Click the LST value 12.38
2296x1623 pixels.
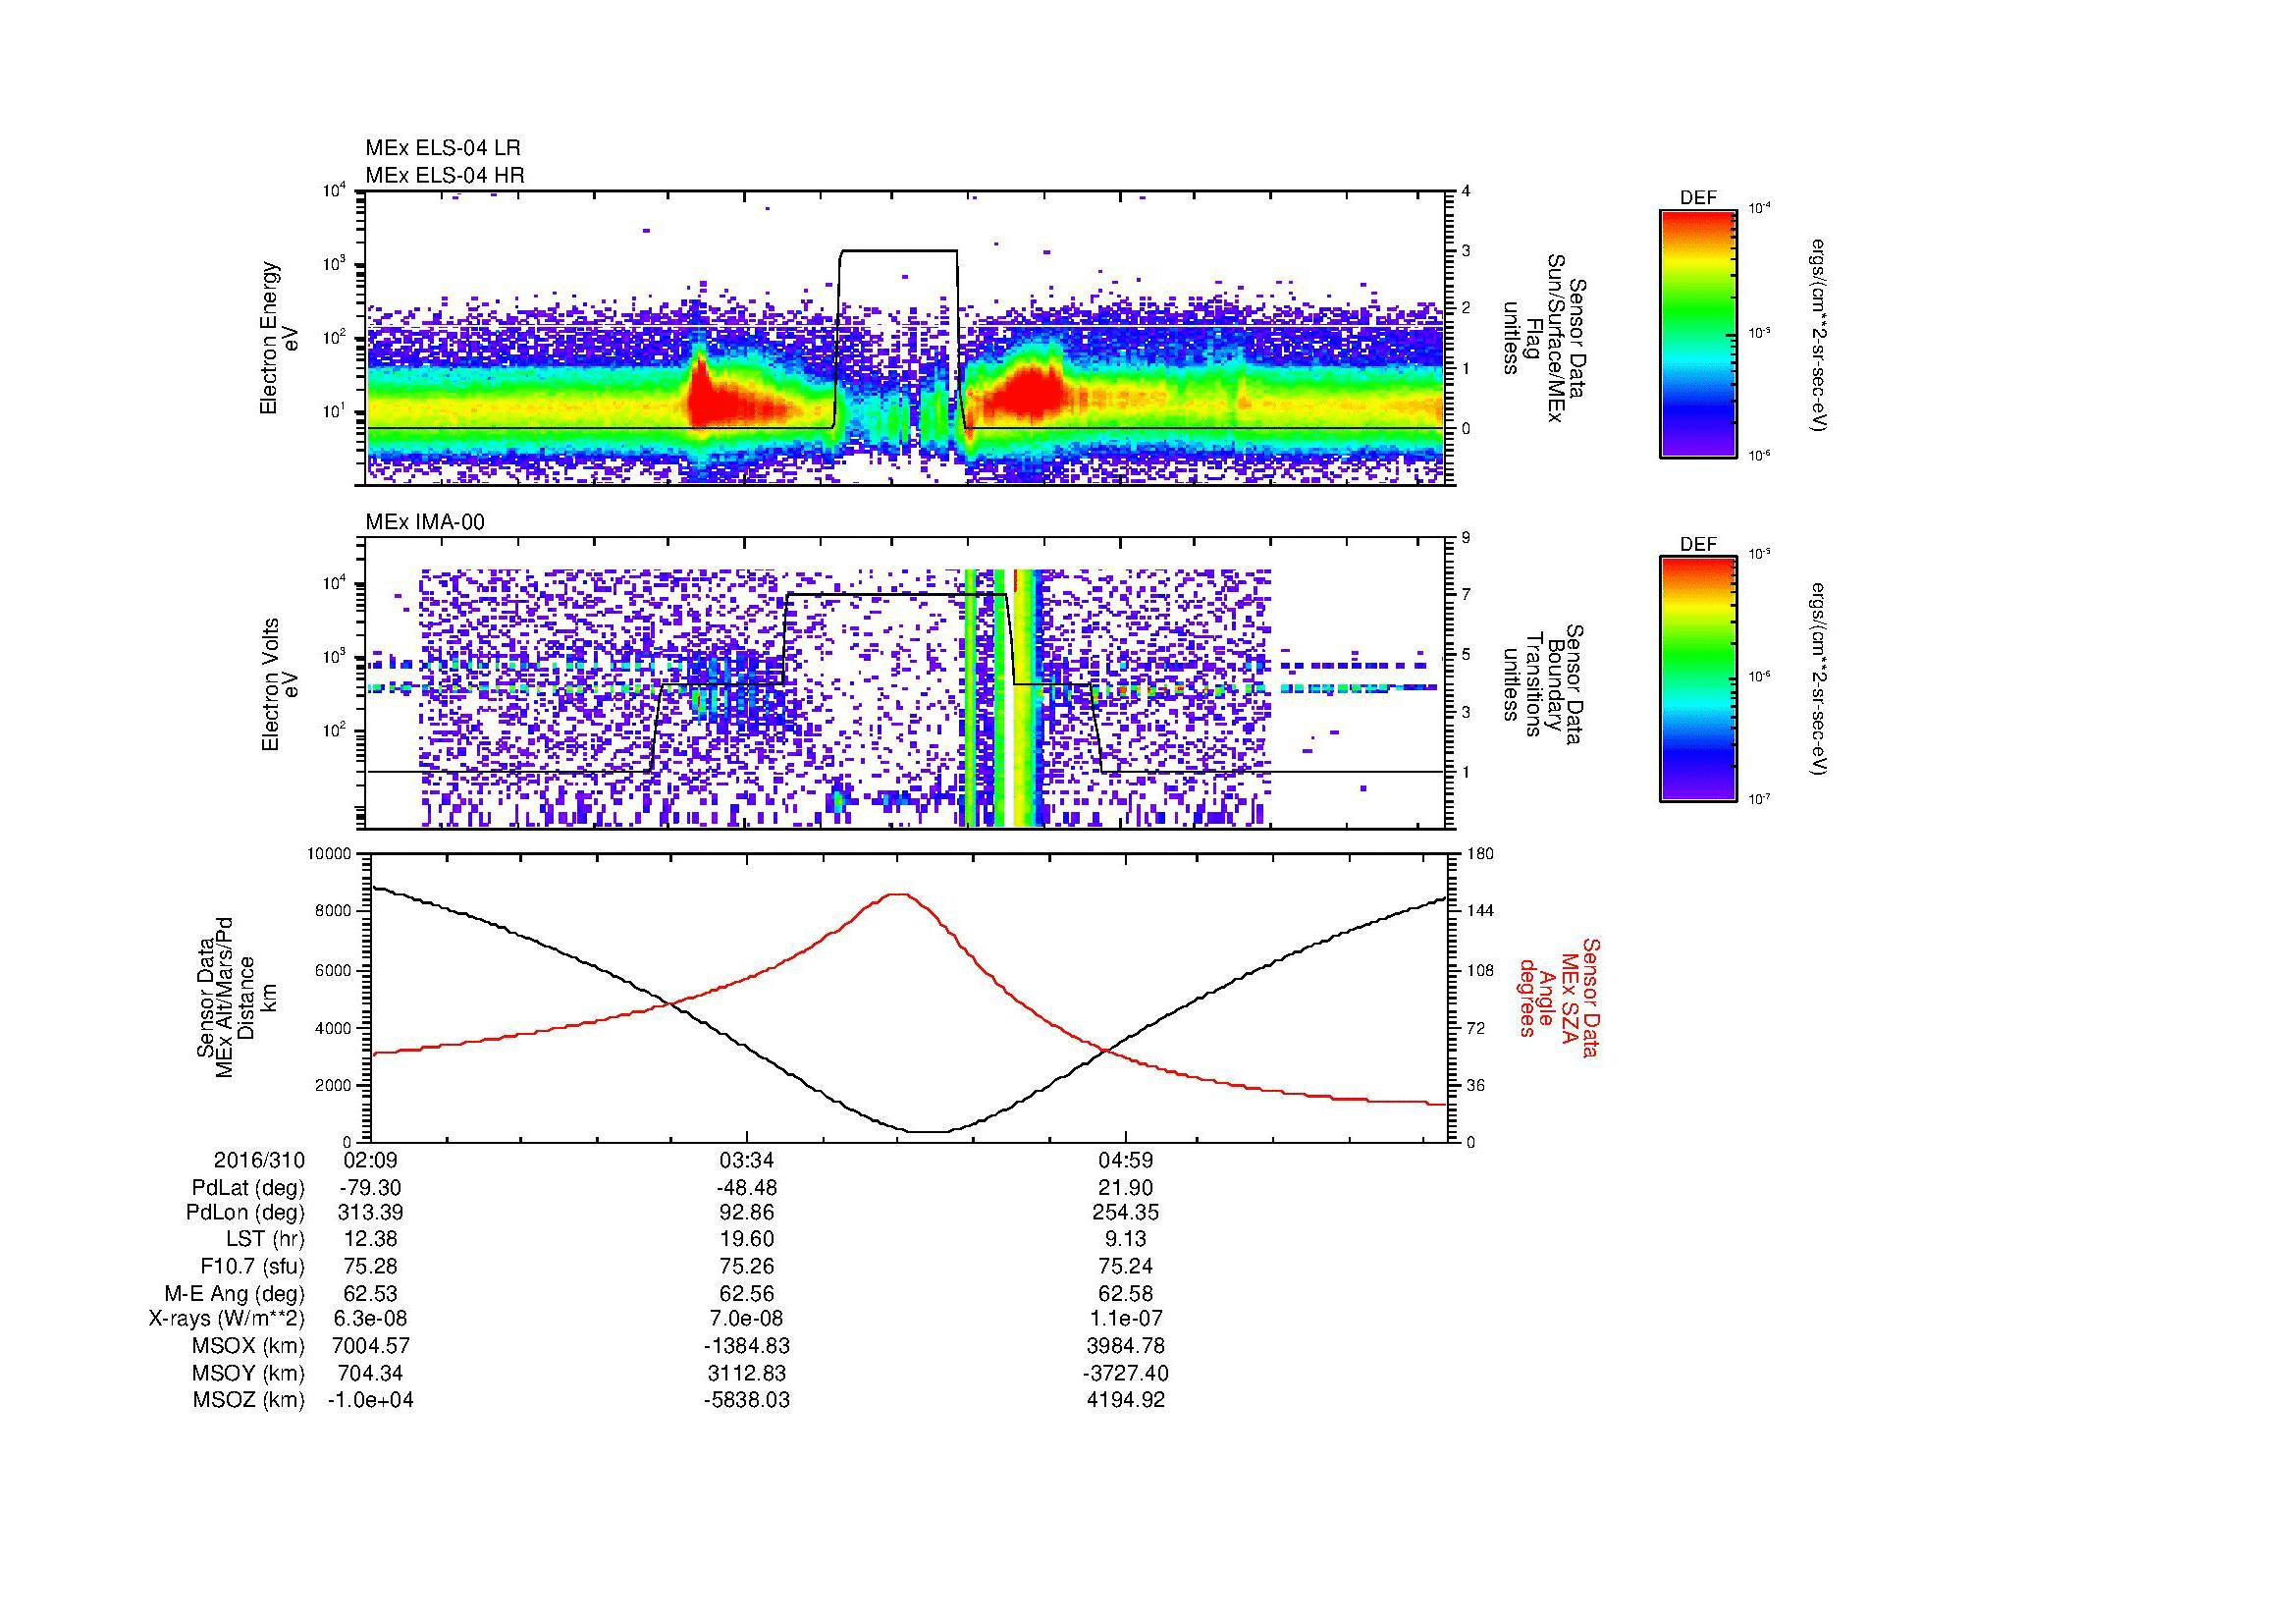[370, 1240]
